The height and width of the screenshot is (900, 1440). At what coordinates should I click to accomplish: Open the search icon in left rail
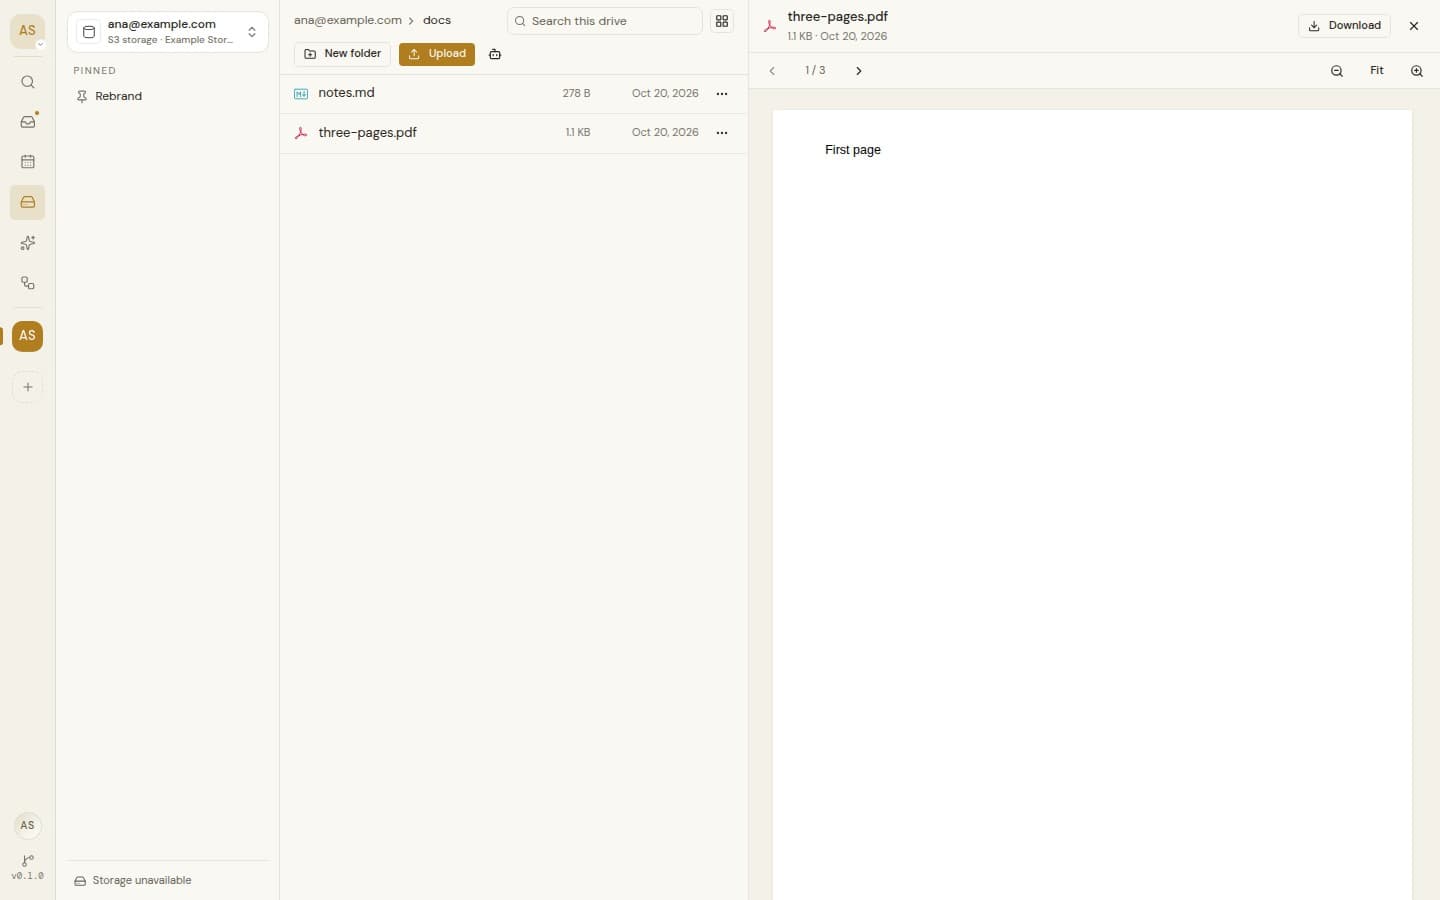(28, 82)
